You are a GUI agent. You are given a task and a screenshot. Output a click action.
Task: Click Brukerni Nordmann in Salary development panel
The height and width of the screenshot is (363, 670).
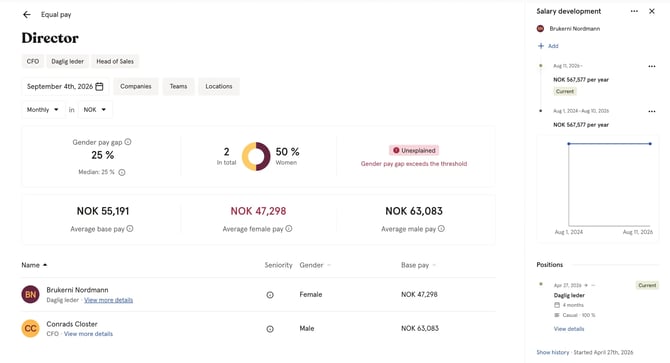pyautogui.click(x=575, y=29)
